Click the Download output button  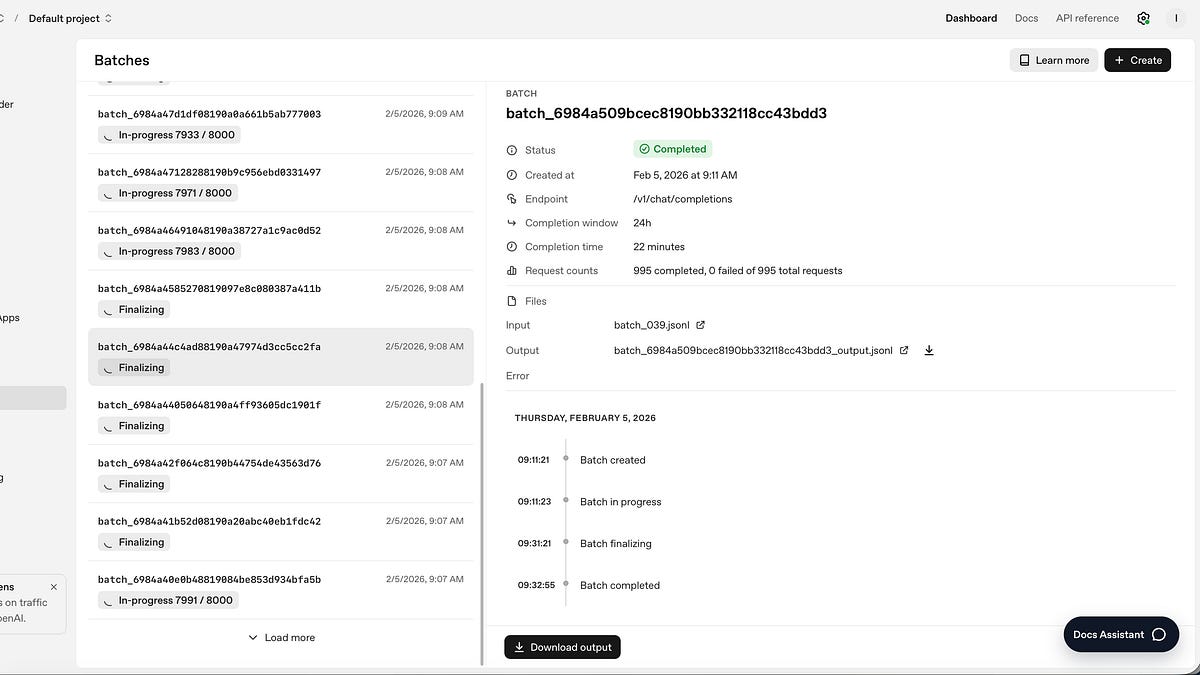[x=562, y=647]
